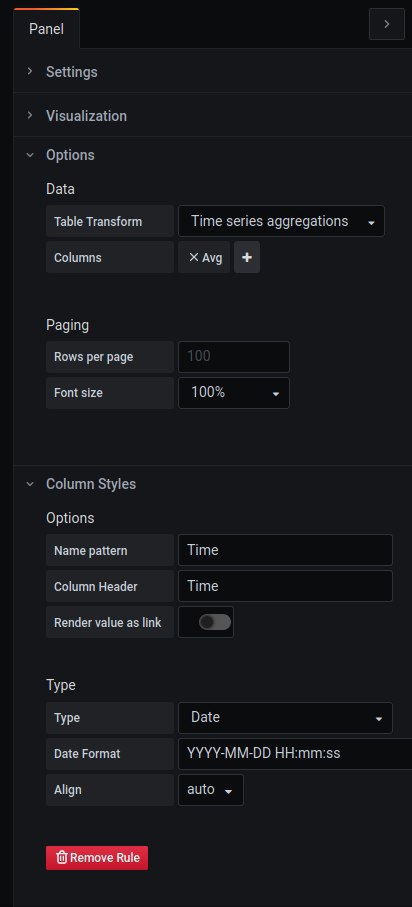The image size is (412, 907).
Task: Open the Align auto dropdown
Action: pyautogui.click(x=211, y=790)
